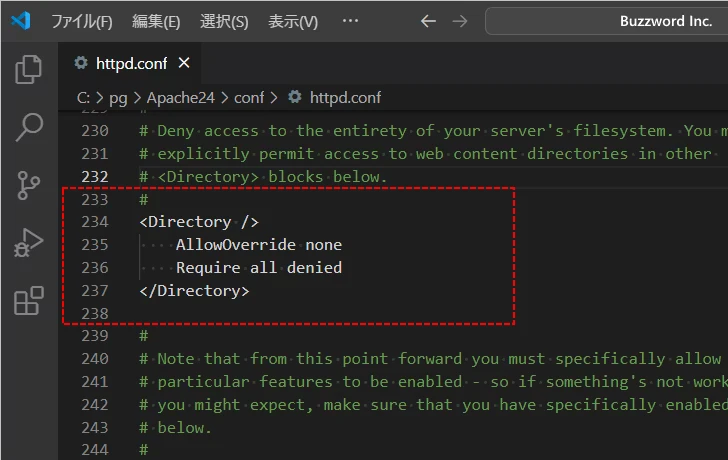Screen dimensions: 728x460
Task: Expand the overflow menu with three dots
Action: (x=350, y=20)
